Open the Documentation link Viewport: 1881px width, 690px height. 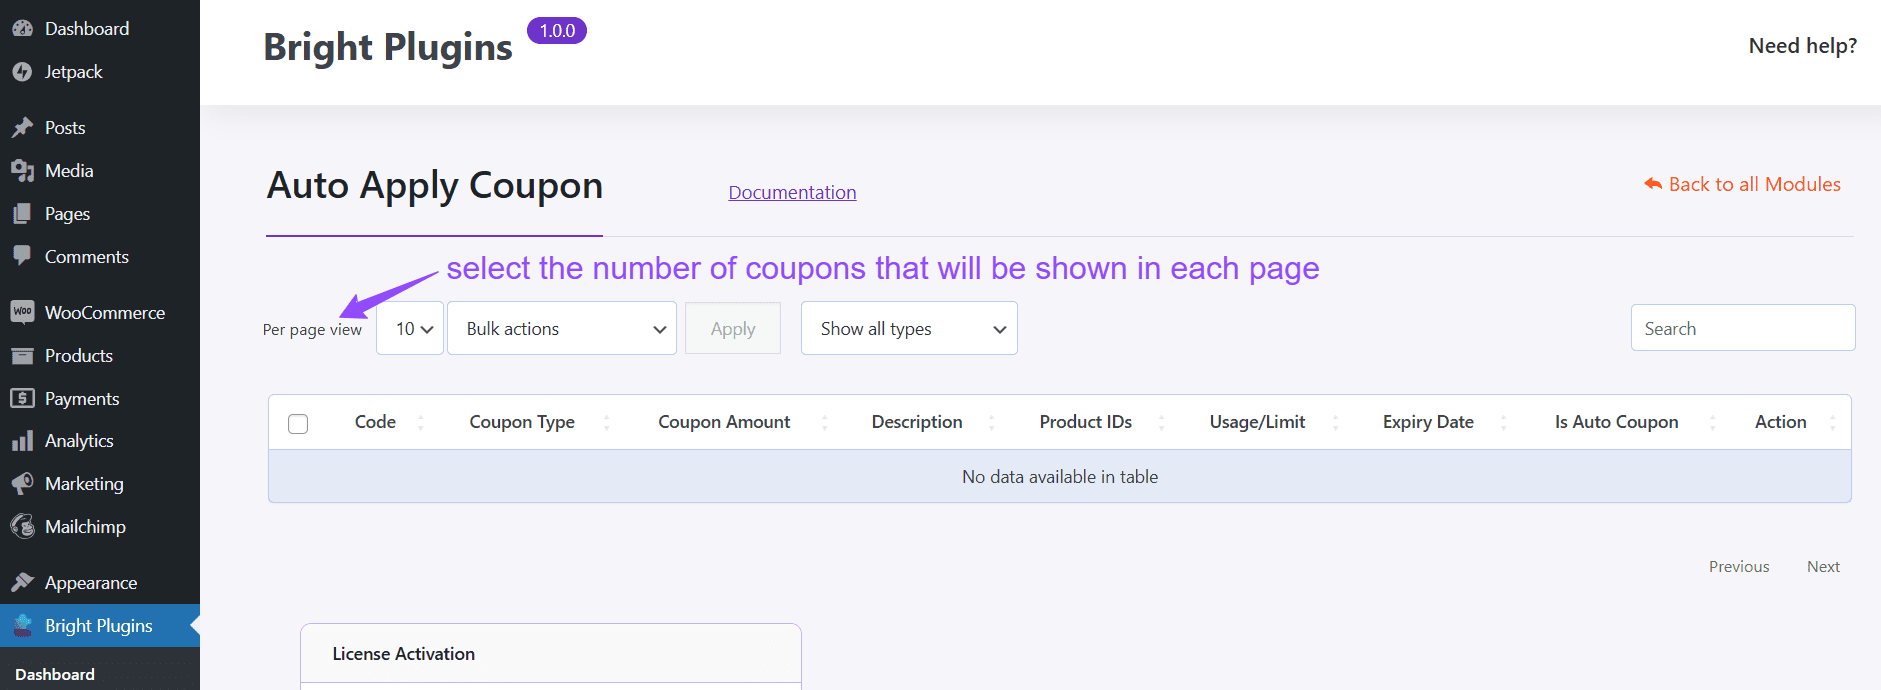coord(792,193)
